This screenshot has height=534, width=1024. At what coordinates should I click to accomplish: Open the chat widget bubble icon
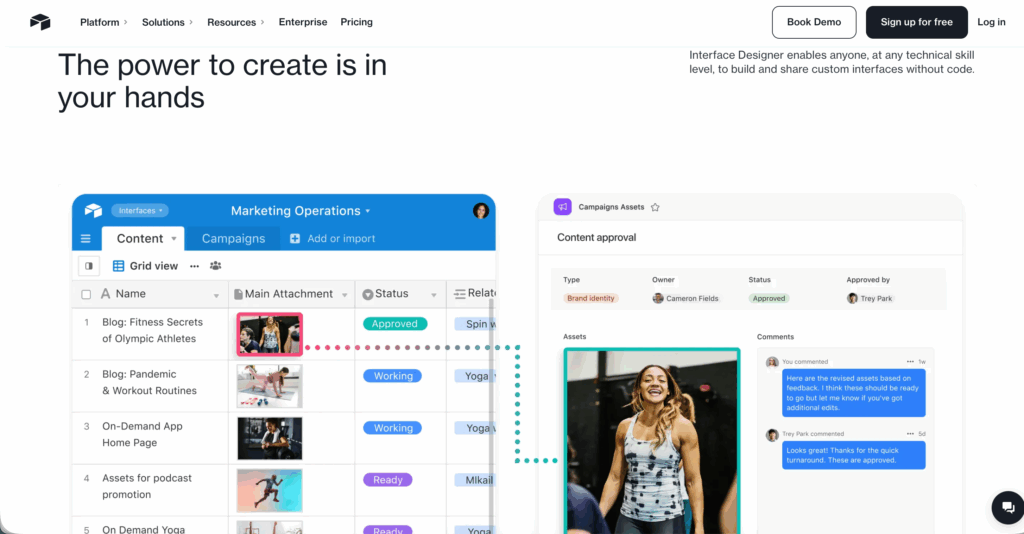[1004, 507]
